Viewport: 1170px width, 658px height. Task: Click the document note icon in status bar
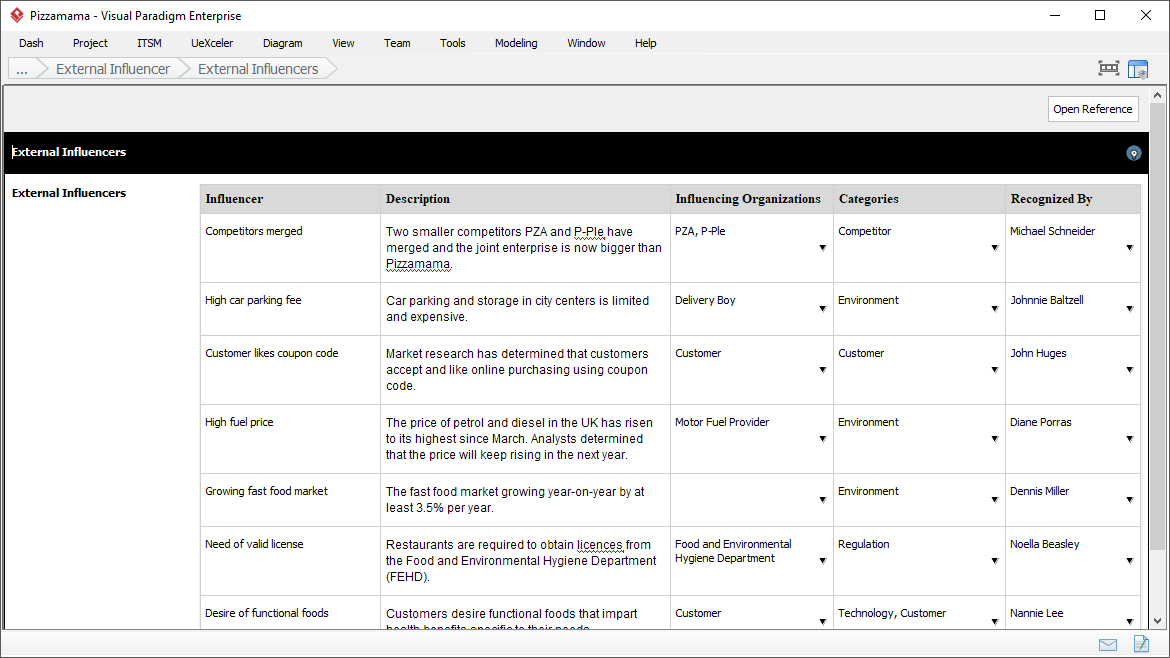tap(1141, 644)
